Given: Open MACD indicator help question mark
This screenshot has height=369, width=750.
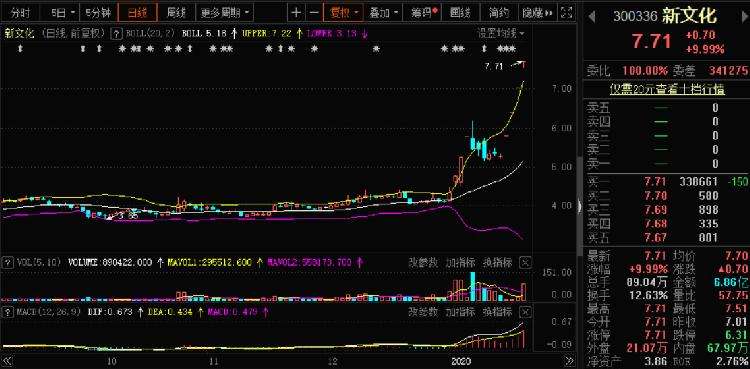Looking at the screenshot, I should pos(8,312).
